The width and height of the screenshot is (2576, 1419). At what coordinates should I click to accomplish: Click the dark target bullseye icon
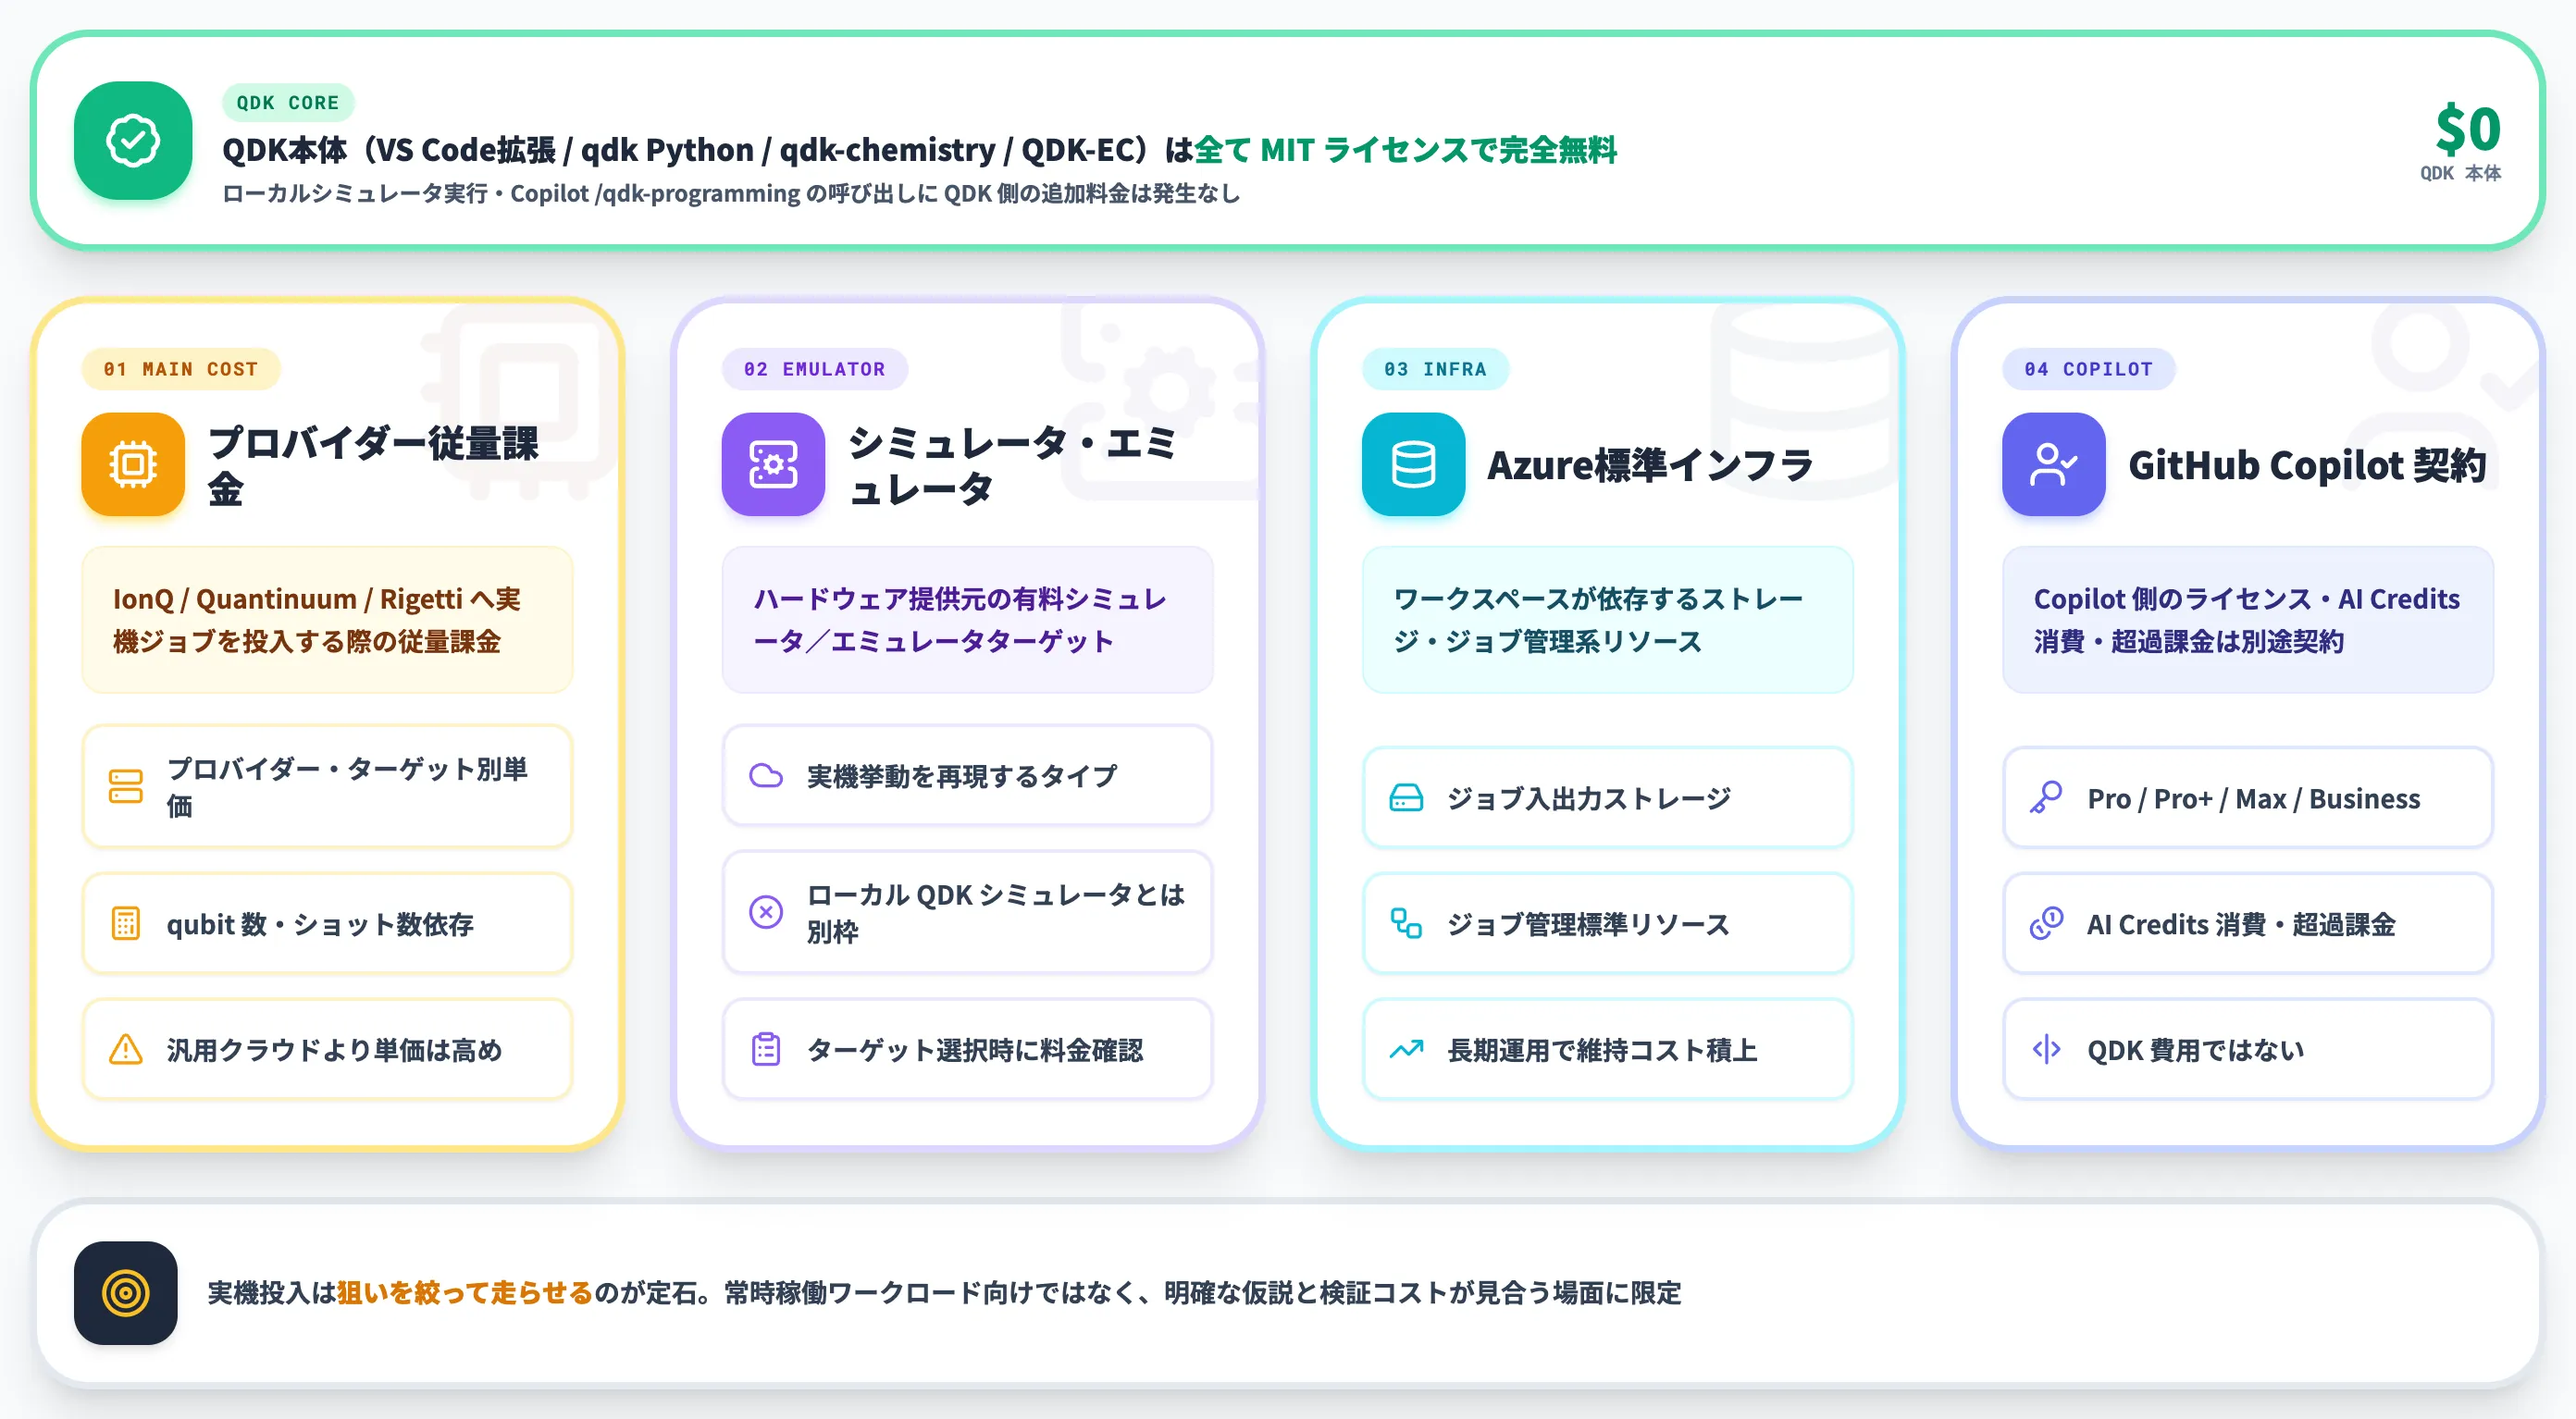126,1292
